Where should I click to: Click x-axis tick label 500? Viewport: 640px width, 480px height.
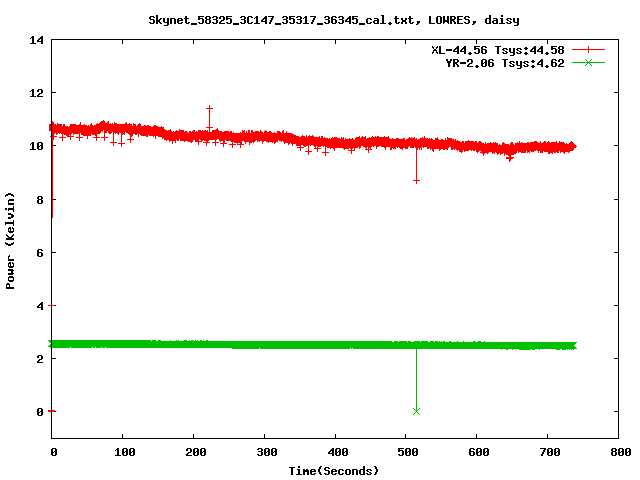click(x=408, y=452)
